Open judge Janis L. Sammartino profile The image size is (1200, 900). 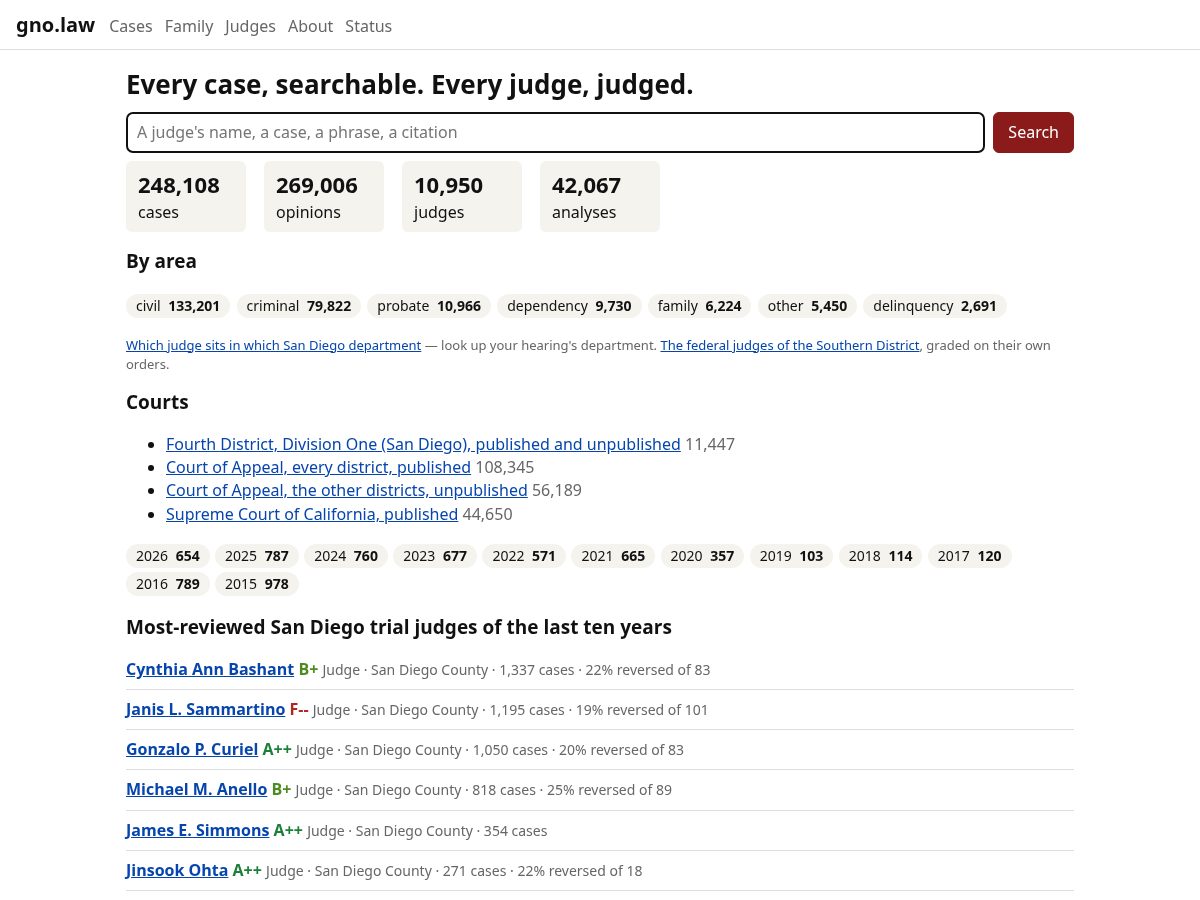(x=205, y=709)
